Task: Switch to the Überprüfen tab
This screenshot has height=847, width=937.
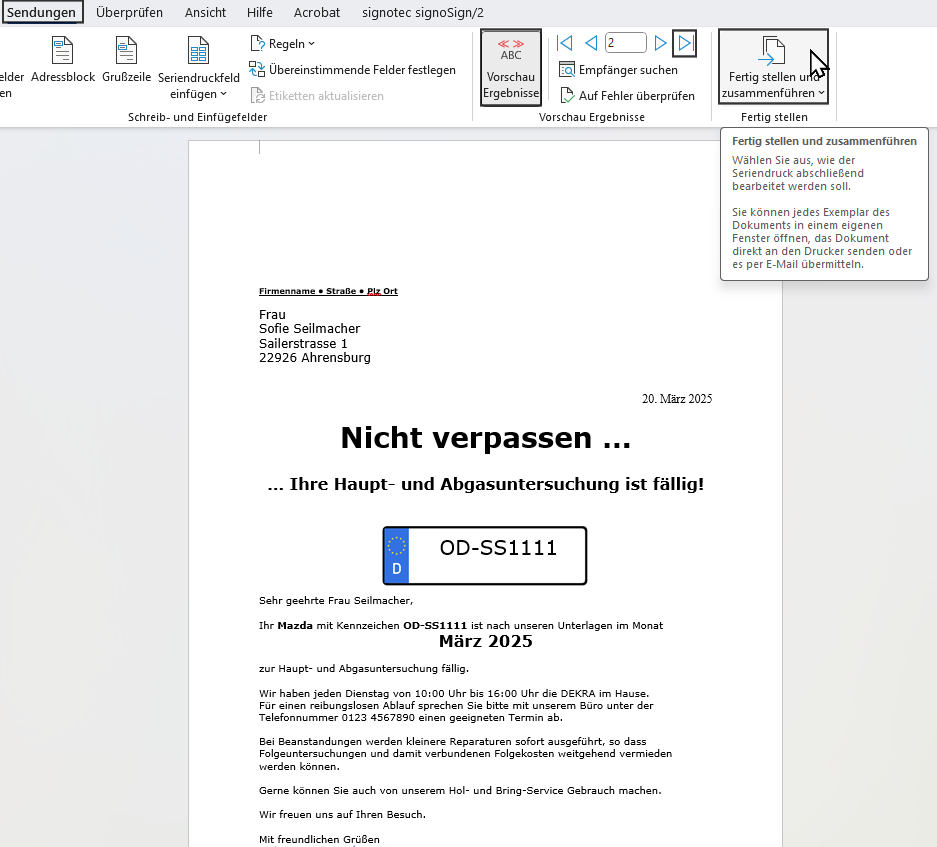Action: [129, 13]
